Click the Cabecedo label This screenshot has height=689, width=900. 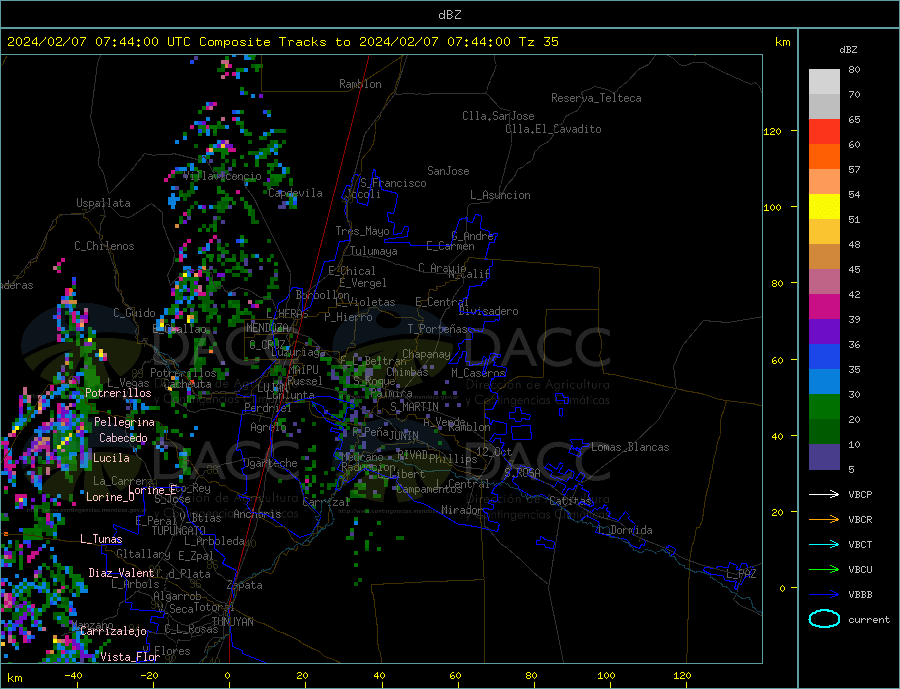123,438
